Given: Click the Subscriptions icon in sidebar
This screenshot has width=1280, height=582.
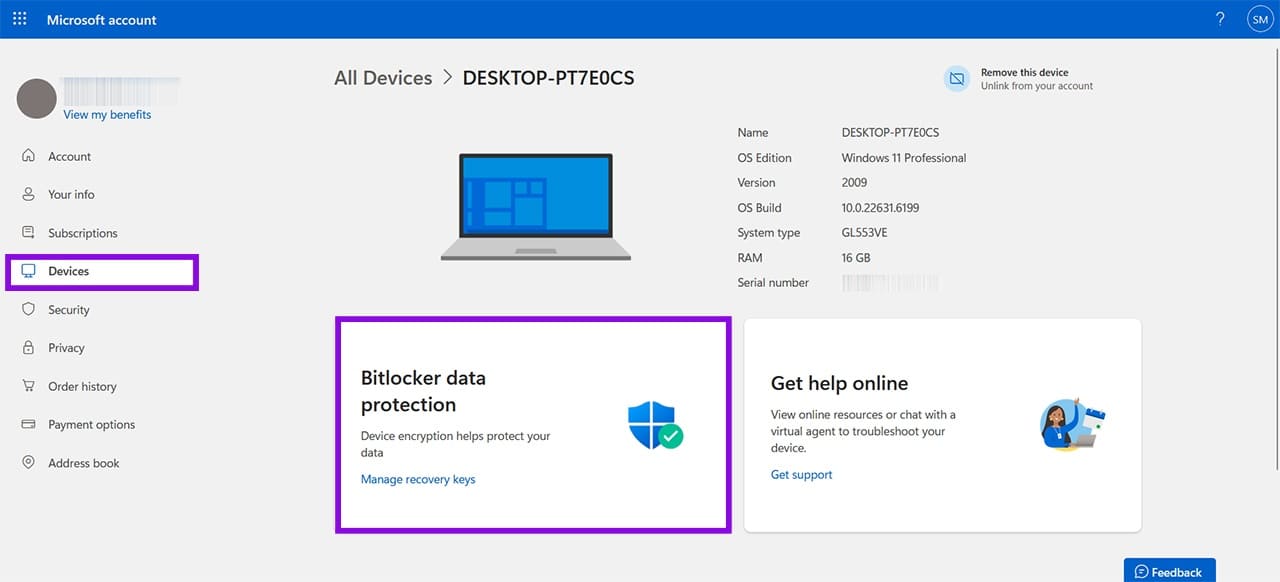Looking at the screenshot, I should point(28,233).
